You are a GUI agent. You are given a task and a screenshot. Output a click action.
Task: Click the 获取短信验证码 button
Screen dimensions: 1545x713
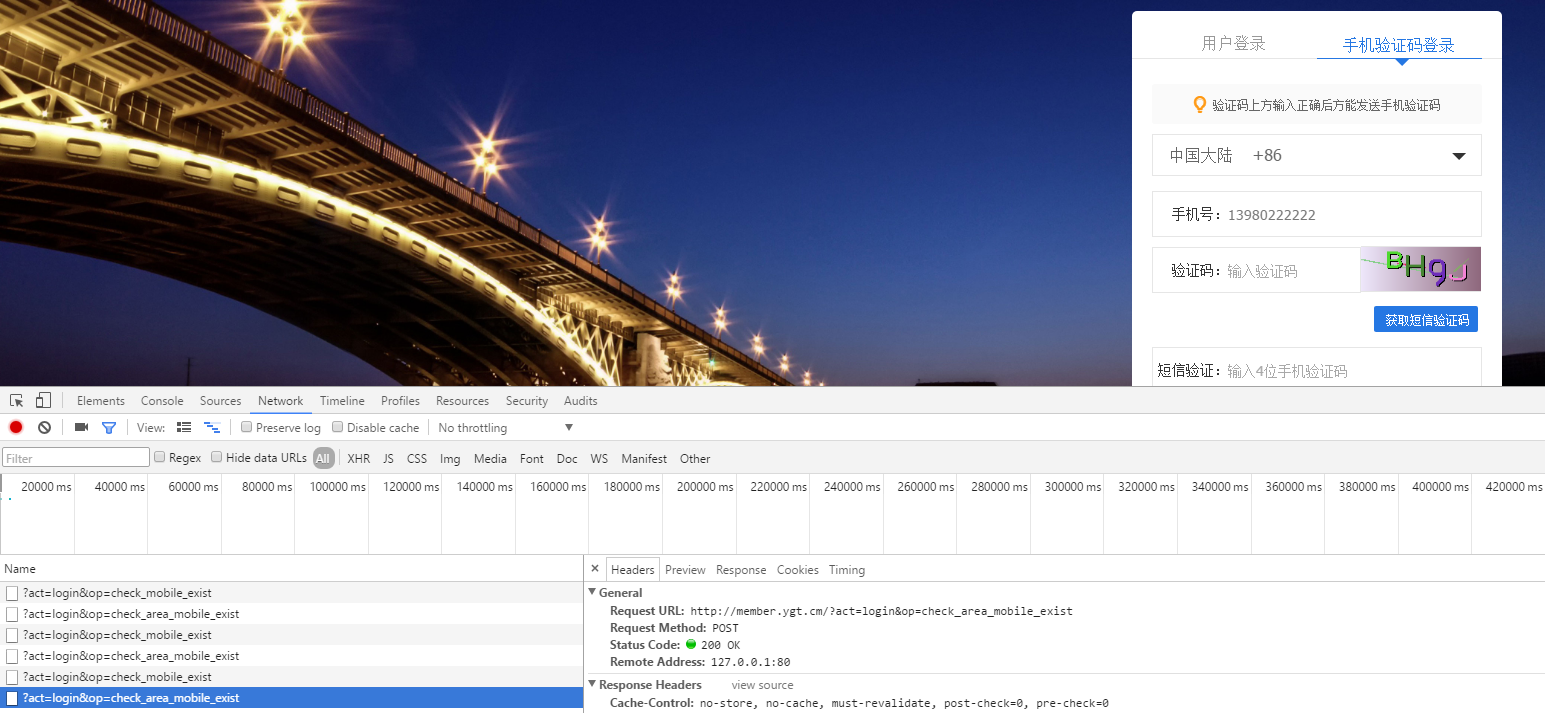point(1425,320)
